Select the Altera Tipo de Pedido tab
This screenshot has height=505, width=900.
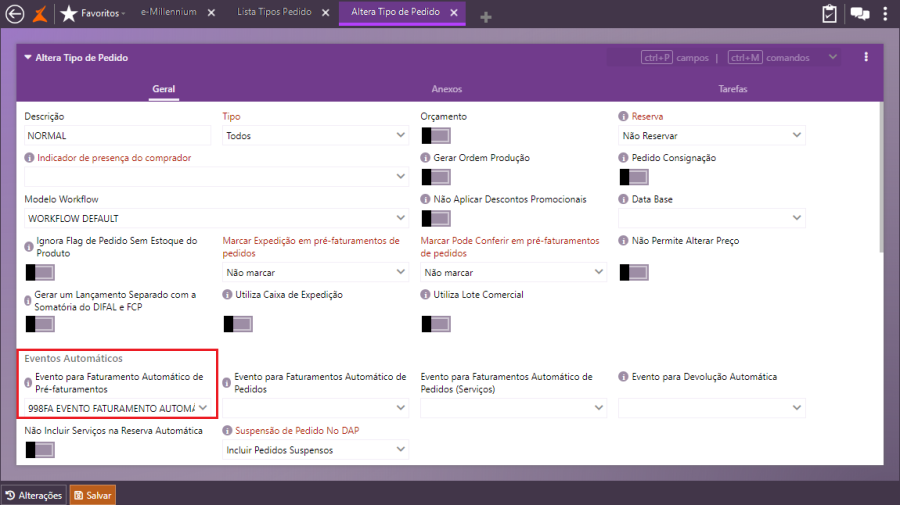395,12
